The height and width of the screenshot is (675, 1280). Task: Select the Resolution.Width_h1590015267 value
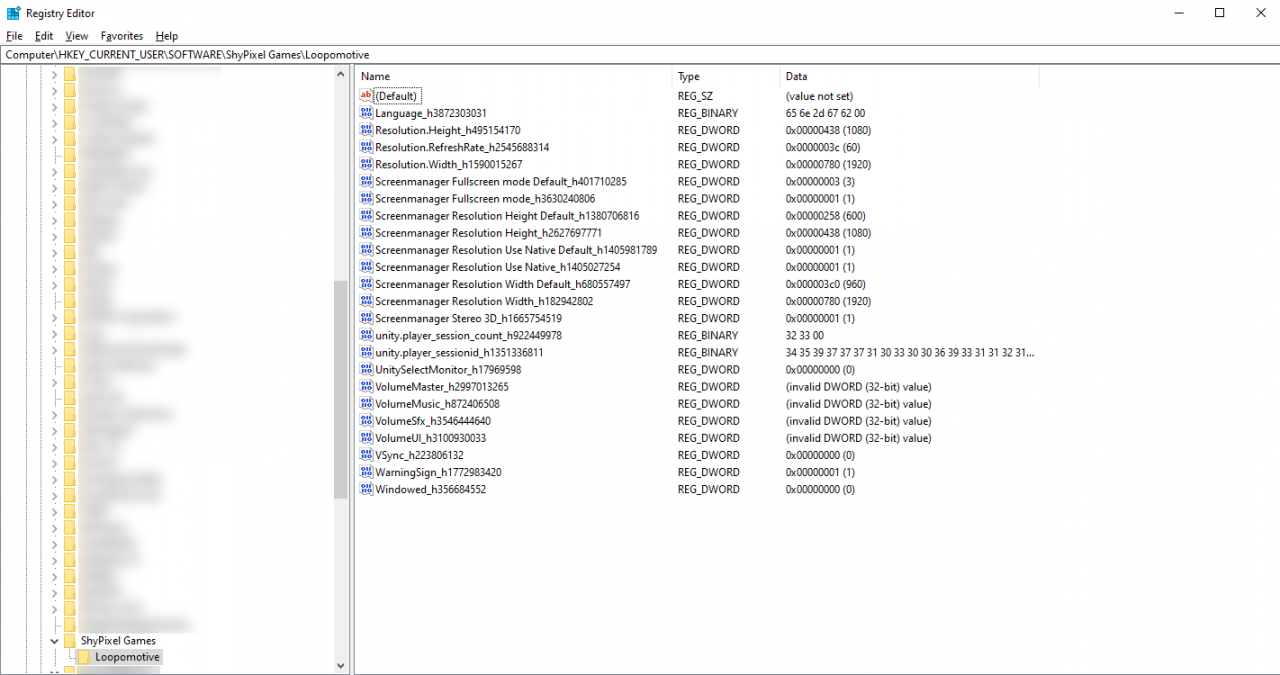[x=448, y=165]
